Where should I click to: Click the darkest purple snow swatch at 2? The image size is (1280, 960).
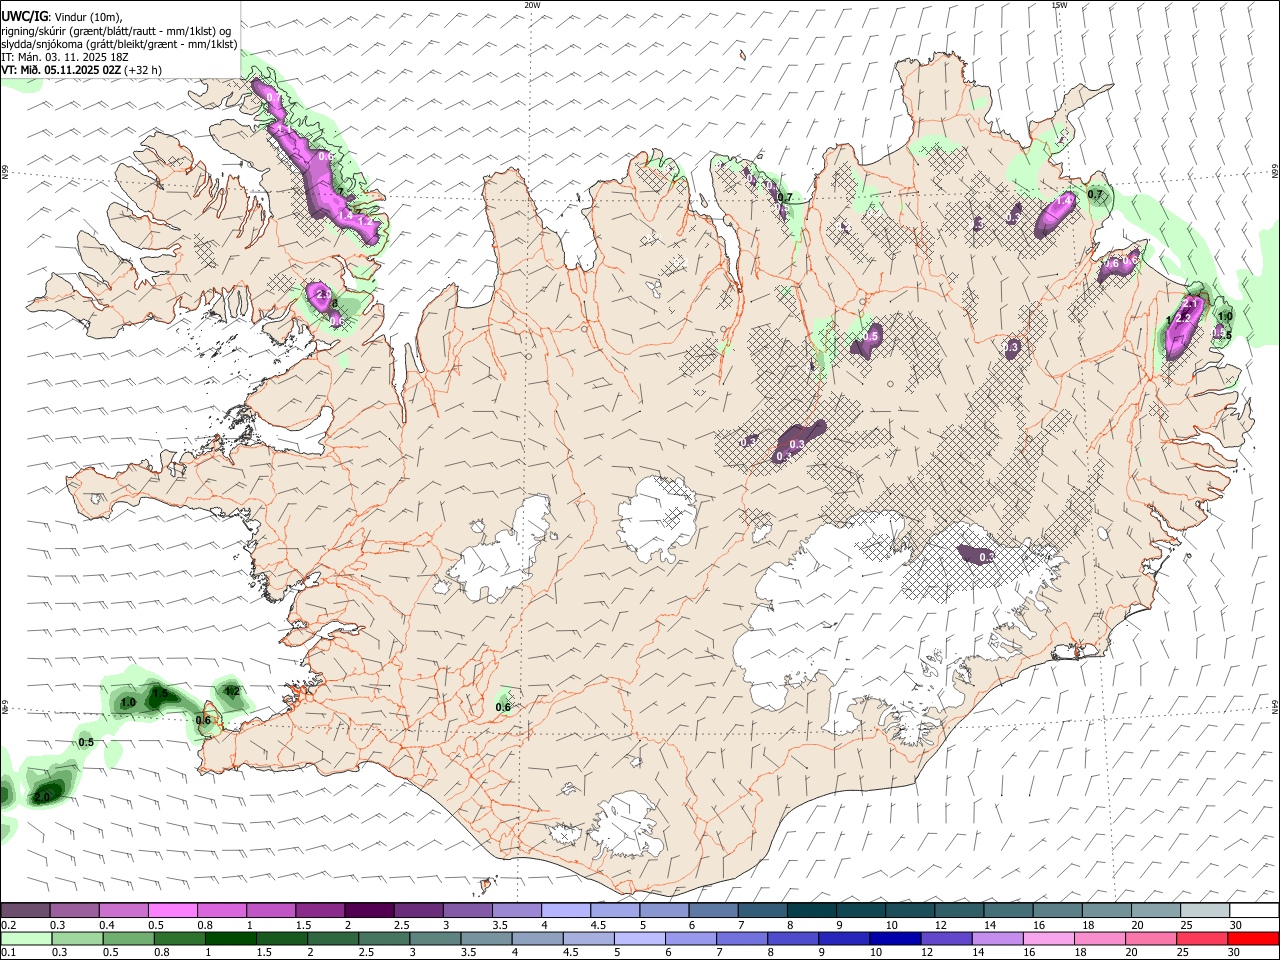click(368, 910)
